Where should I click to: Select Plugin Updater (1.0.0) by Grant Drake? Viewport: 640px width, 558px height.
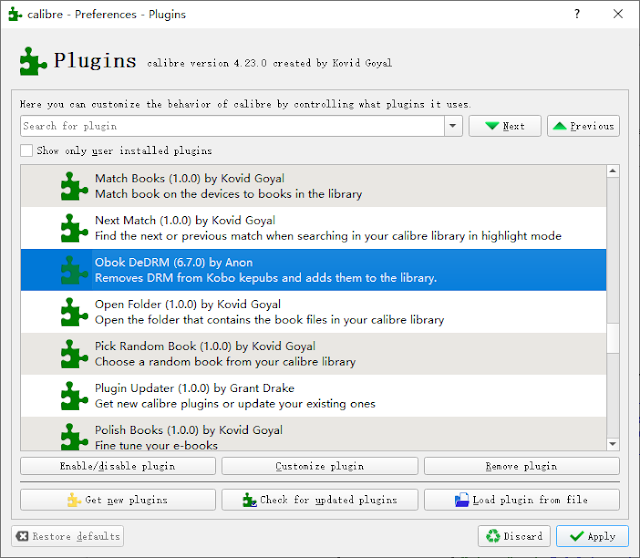pyautogui.click(x=313, y=396)
